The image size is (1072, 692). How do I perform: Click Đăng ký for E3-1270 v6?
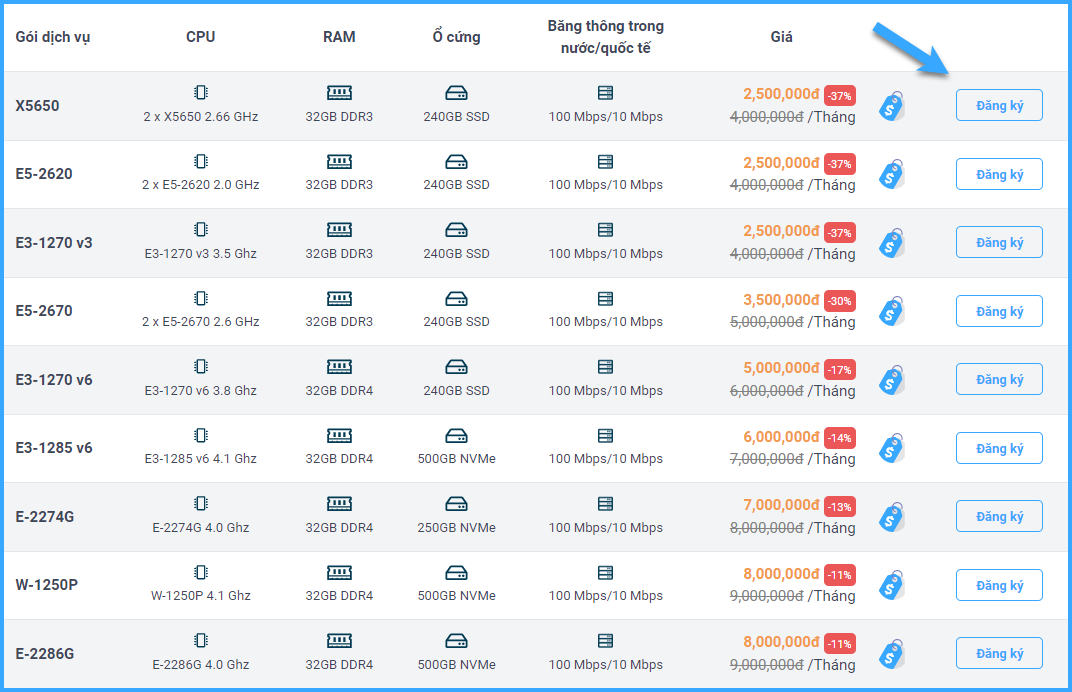999,379
